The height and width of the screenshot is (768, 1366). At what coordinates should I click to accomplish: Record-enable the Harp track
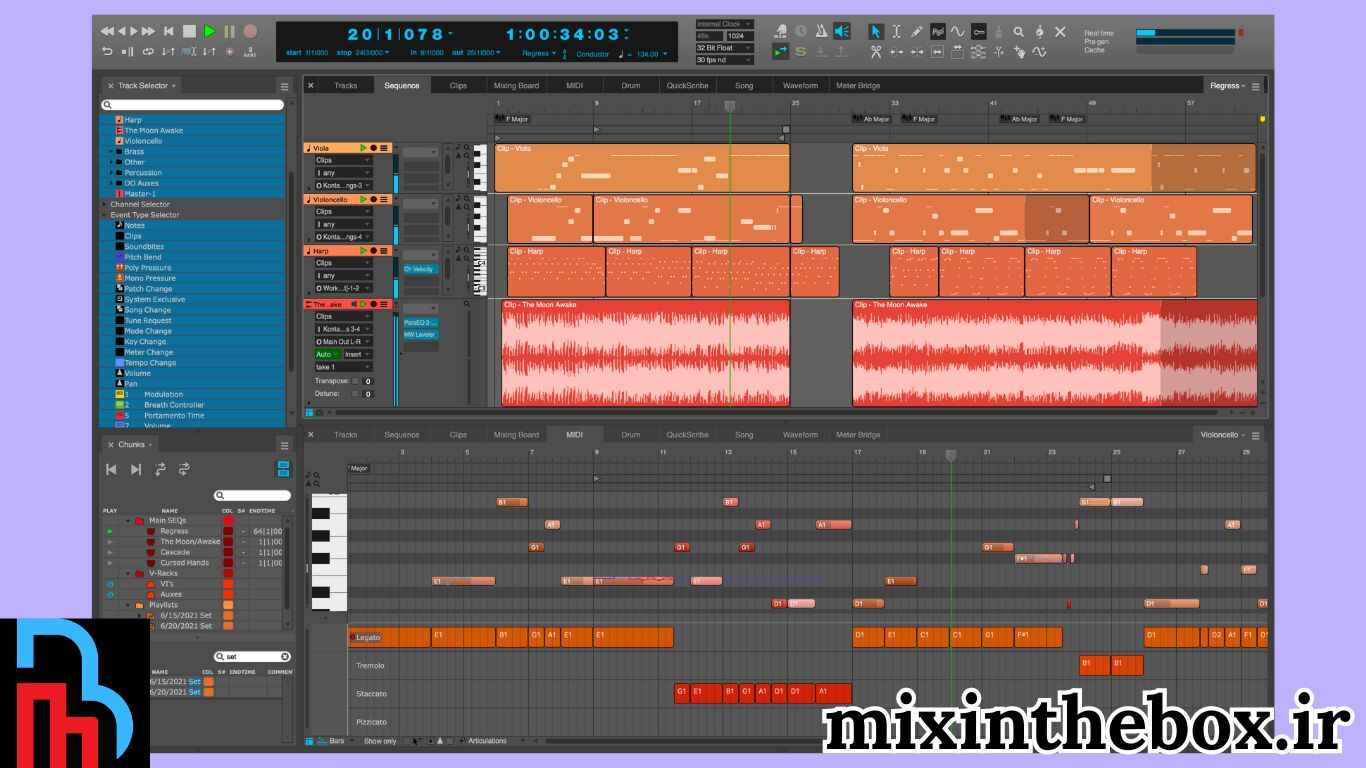pos(374,251)
